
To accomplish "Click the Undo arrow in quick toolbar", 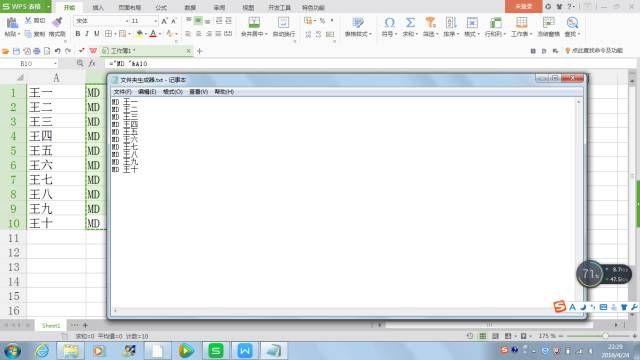I will point(58,51).
